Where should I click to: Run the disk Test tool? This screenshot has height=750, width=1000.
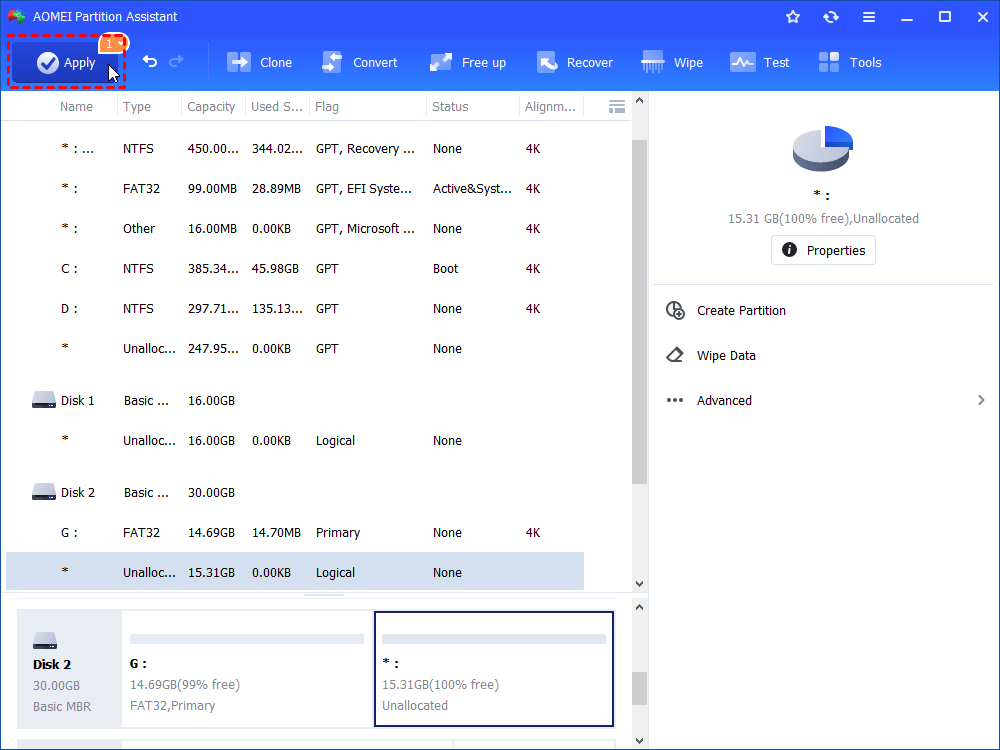[x=760, y=62]
